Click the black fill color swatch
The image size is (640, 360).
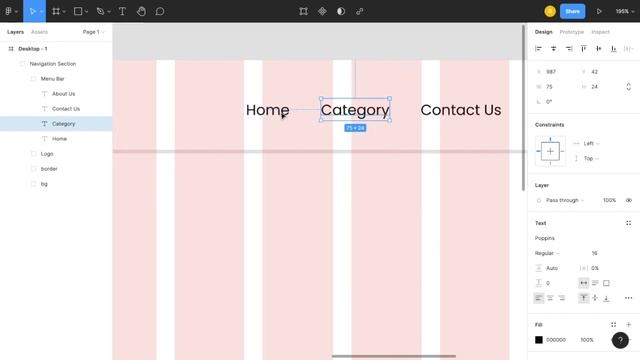pyautogui.click(x=539, y=340)
